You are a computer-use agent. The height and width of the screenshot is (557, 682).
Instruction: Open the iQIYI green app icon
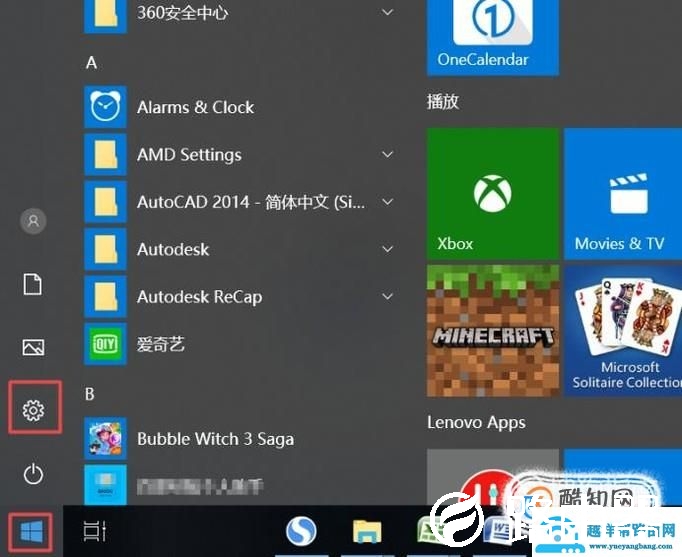tap(105, 344)
